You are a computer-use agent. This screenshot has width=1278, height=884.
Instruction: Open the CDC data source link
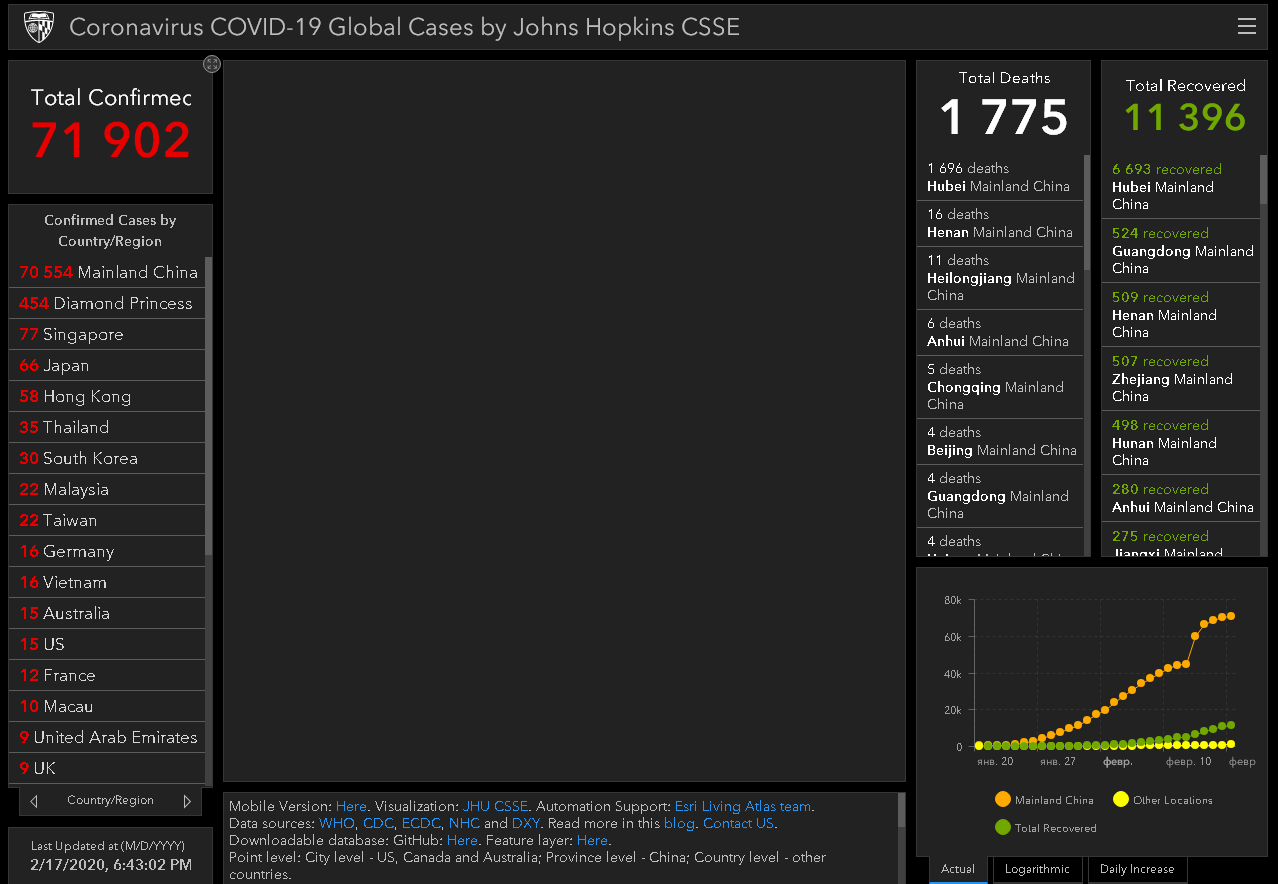(378, 824)
